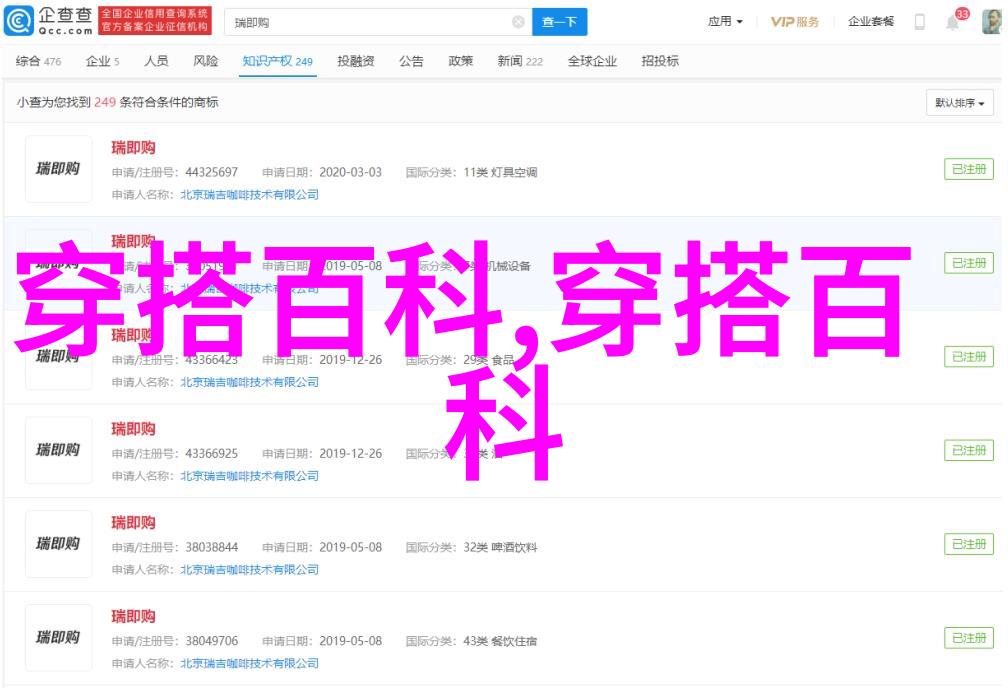Open the 企业套餐 link

[x=870, y=22]
